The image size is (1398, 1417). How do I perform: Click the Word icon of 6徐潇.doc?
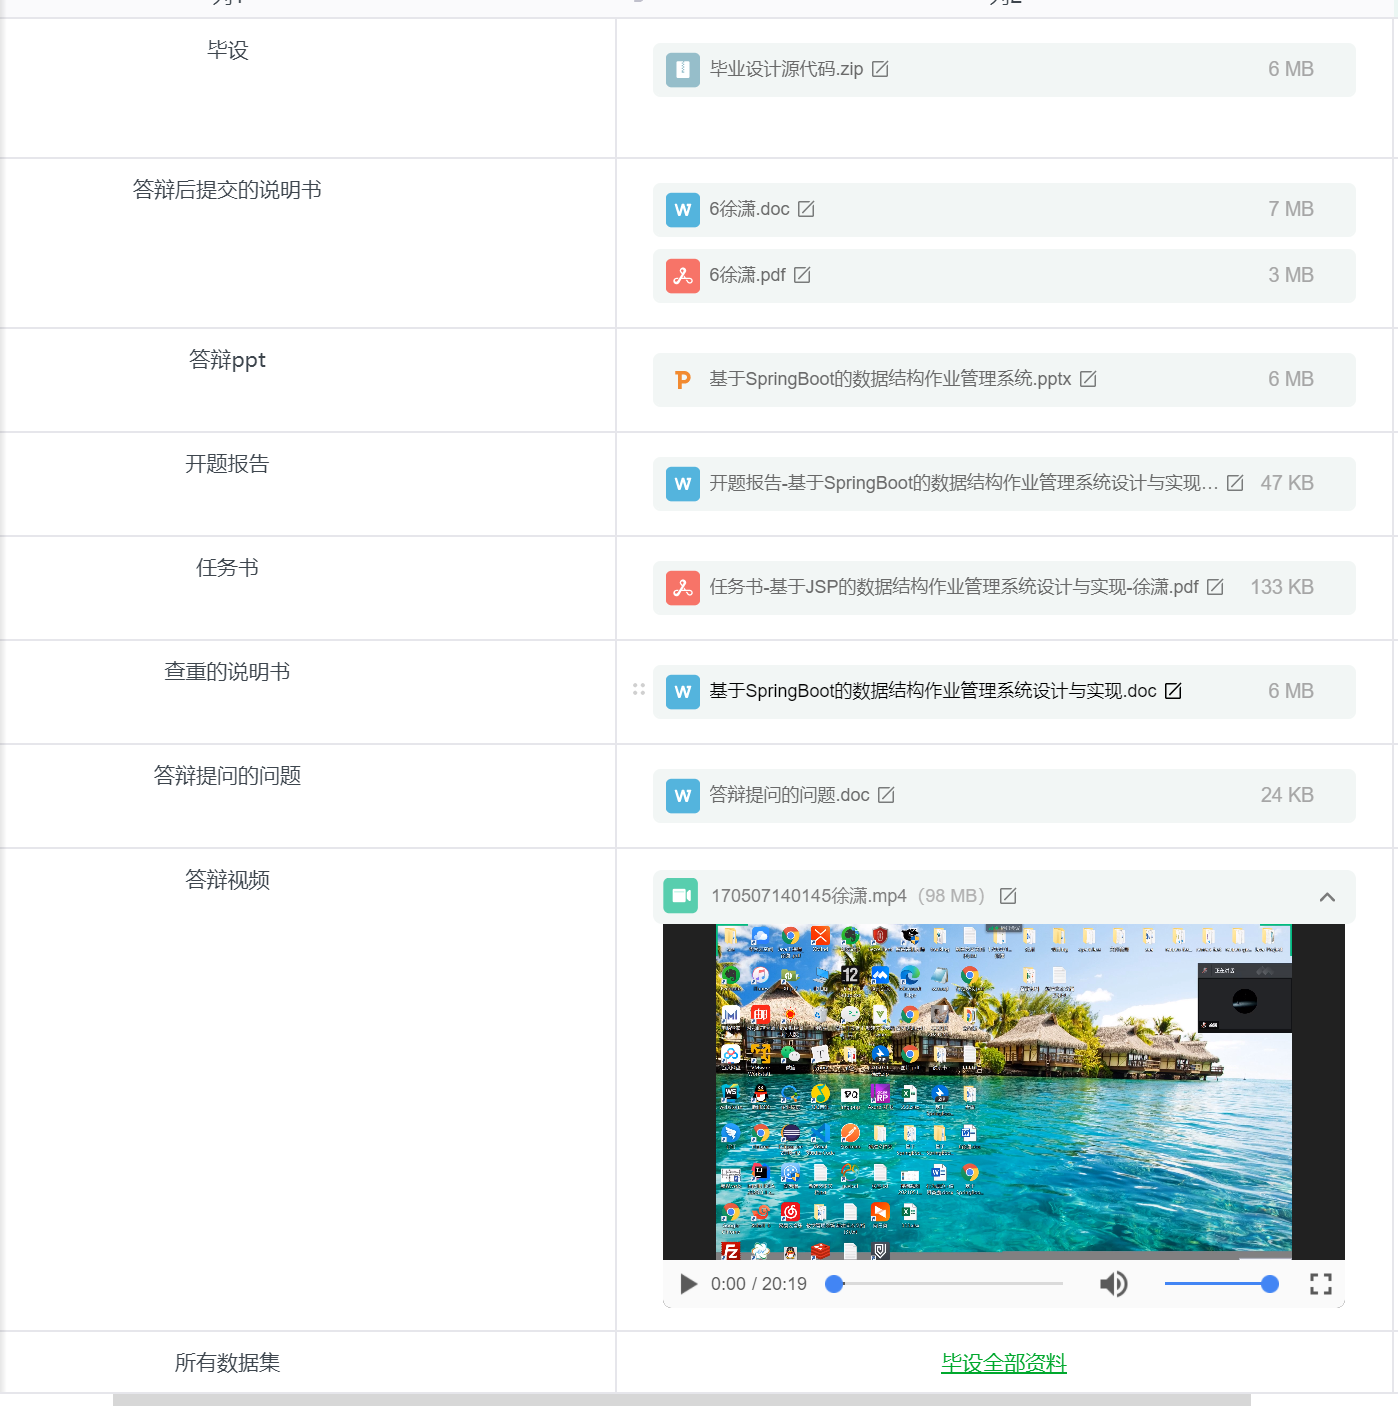[x=683, y=210]
